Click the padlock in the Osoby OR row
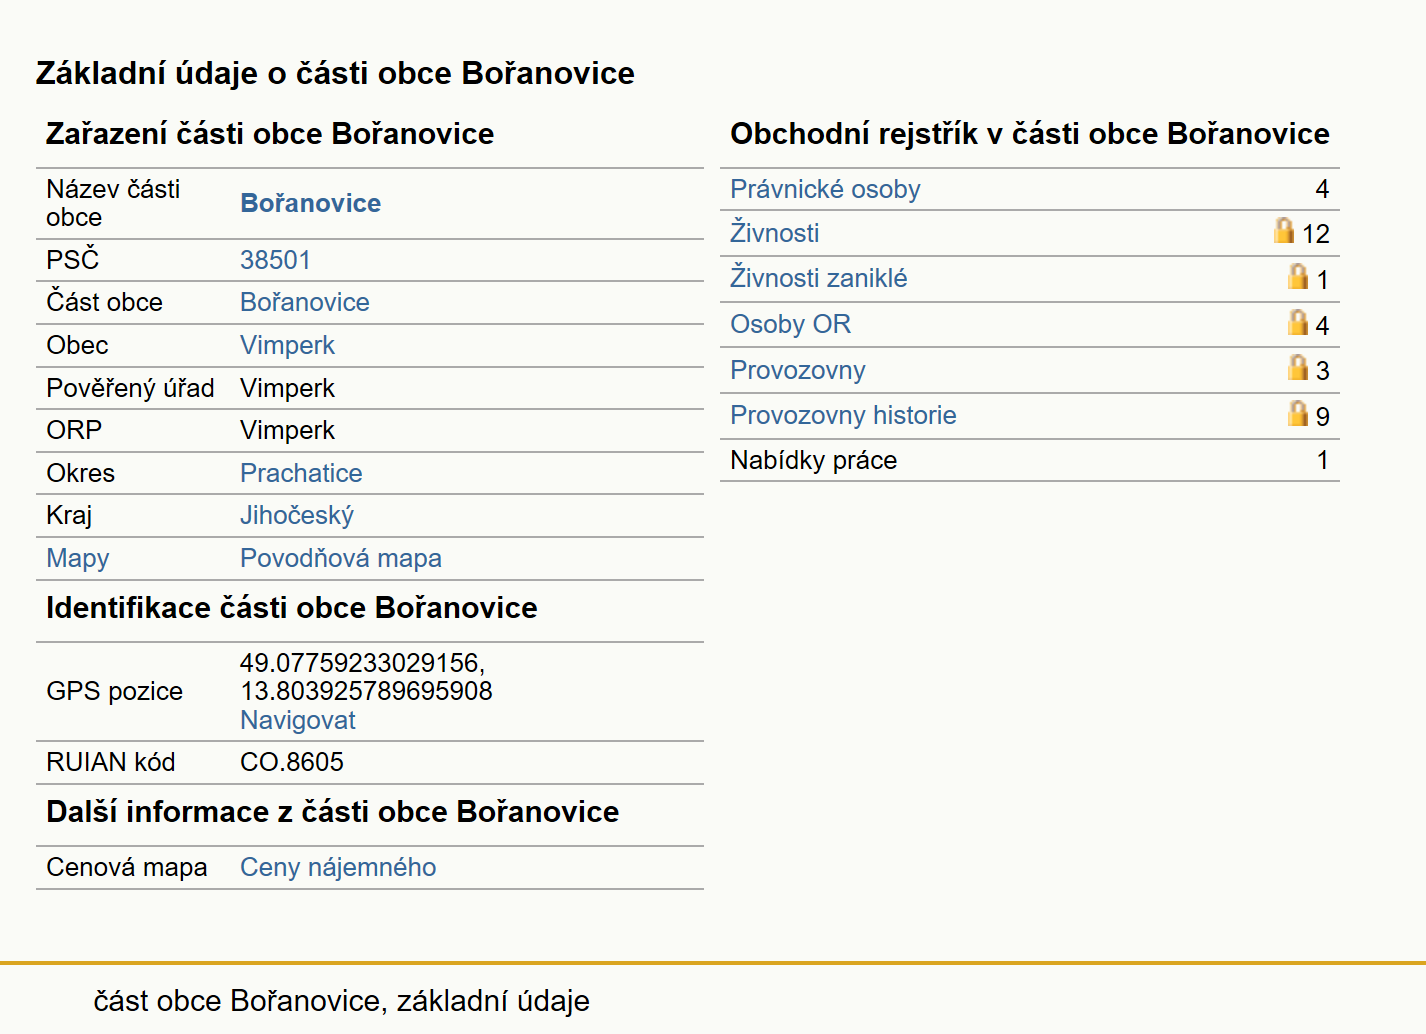 1298,323
